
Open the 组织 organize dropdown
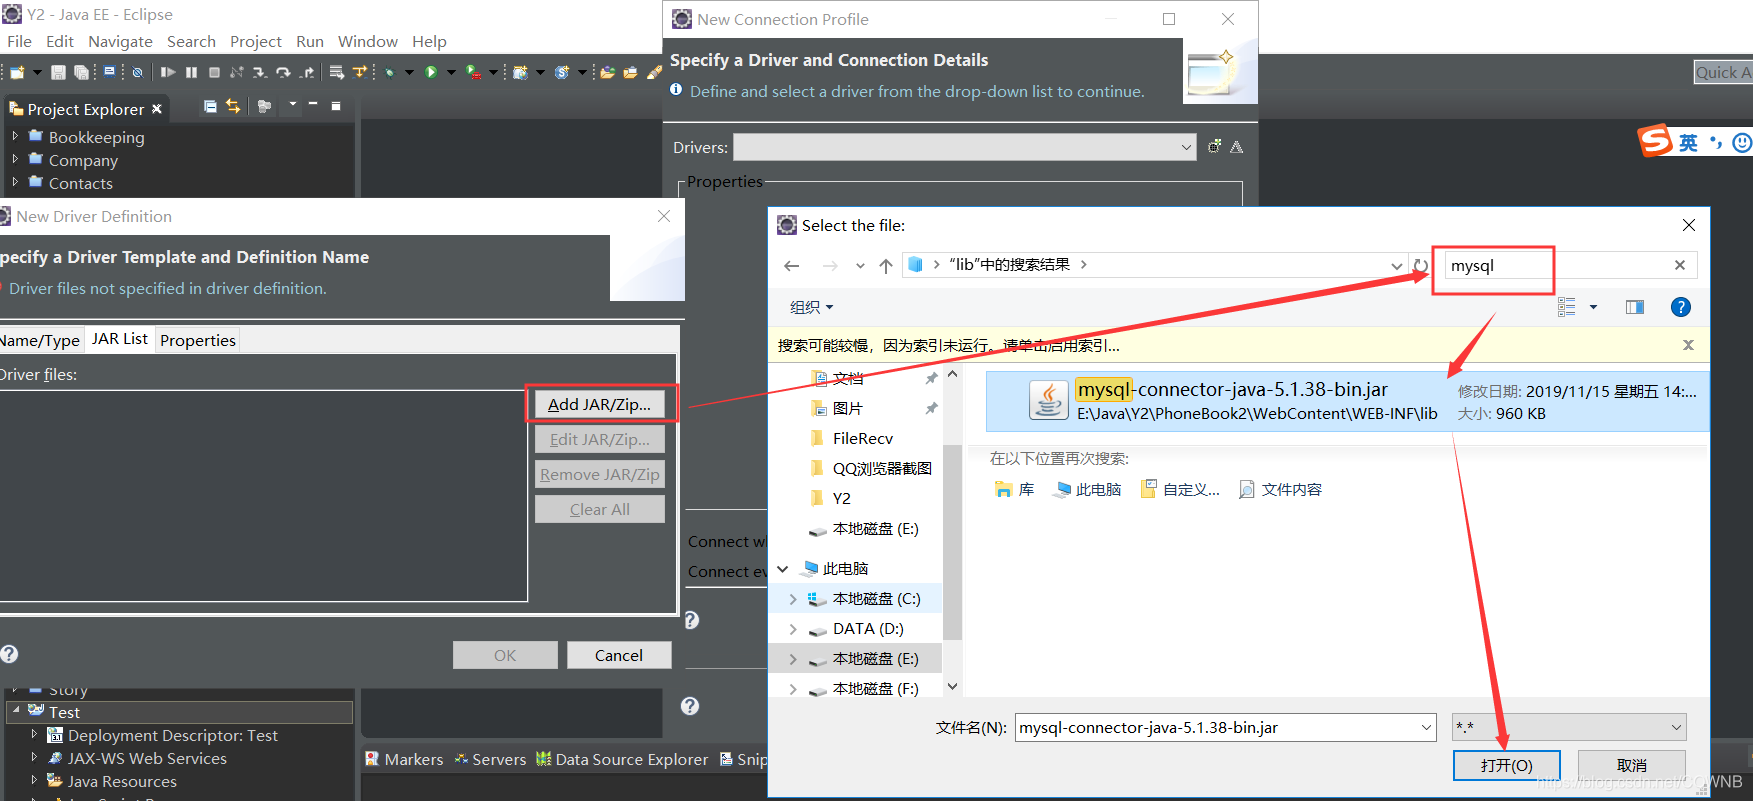pos(811,307)
